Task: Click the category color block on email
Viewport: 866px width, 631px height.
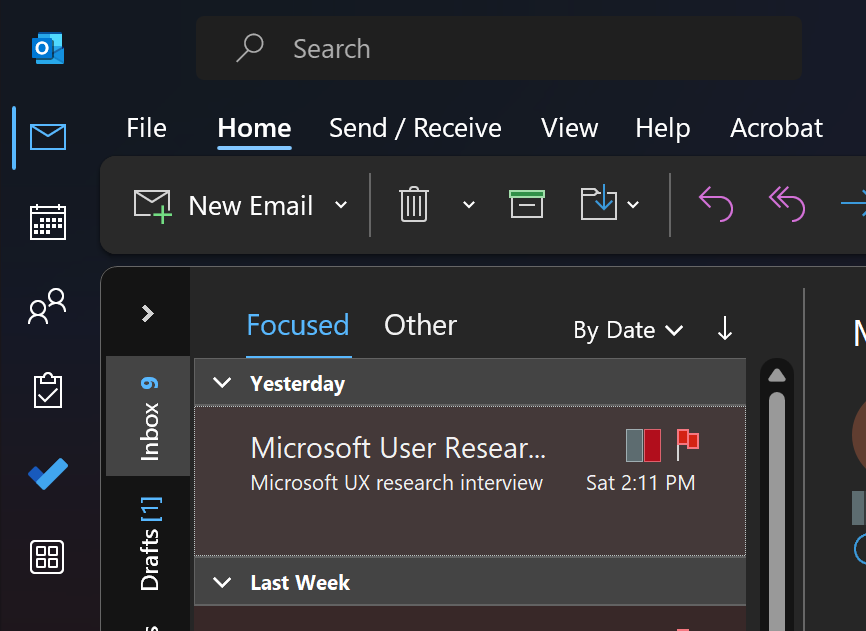Action: point(643,444)
